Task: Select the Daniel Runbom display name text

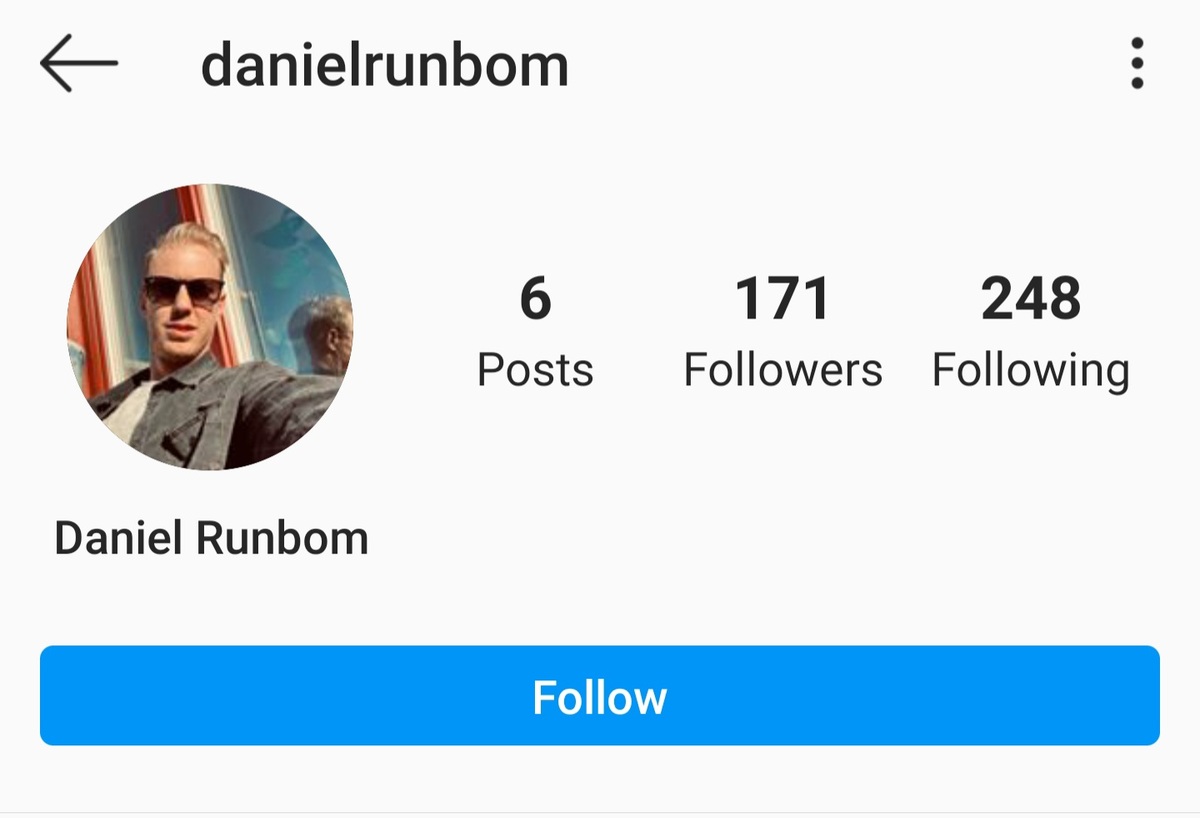Action: click(211, 538)
